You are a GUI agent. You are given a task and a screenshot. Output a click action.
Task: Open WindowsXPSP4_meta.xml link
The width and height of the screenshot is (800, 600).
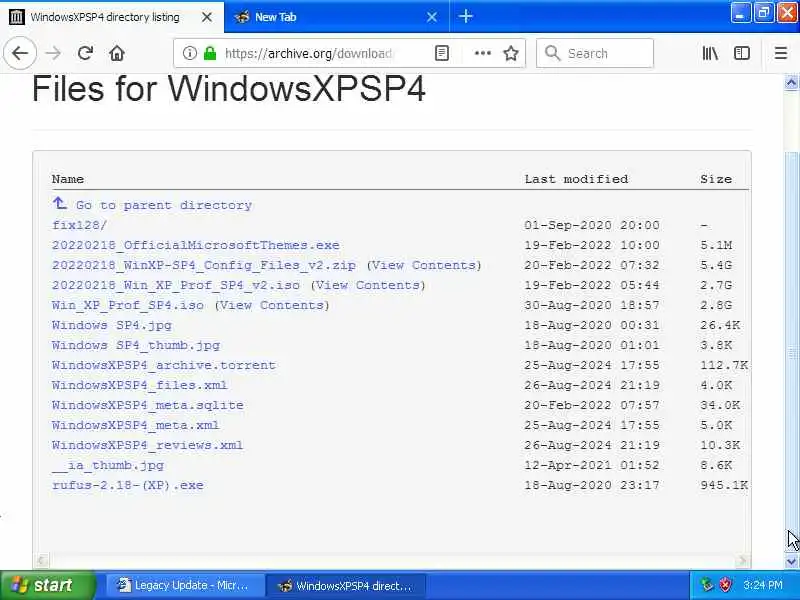[x=136, y=425]
